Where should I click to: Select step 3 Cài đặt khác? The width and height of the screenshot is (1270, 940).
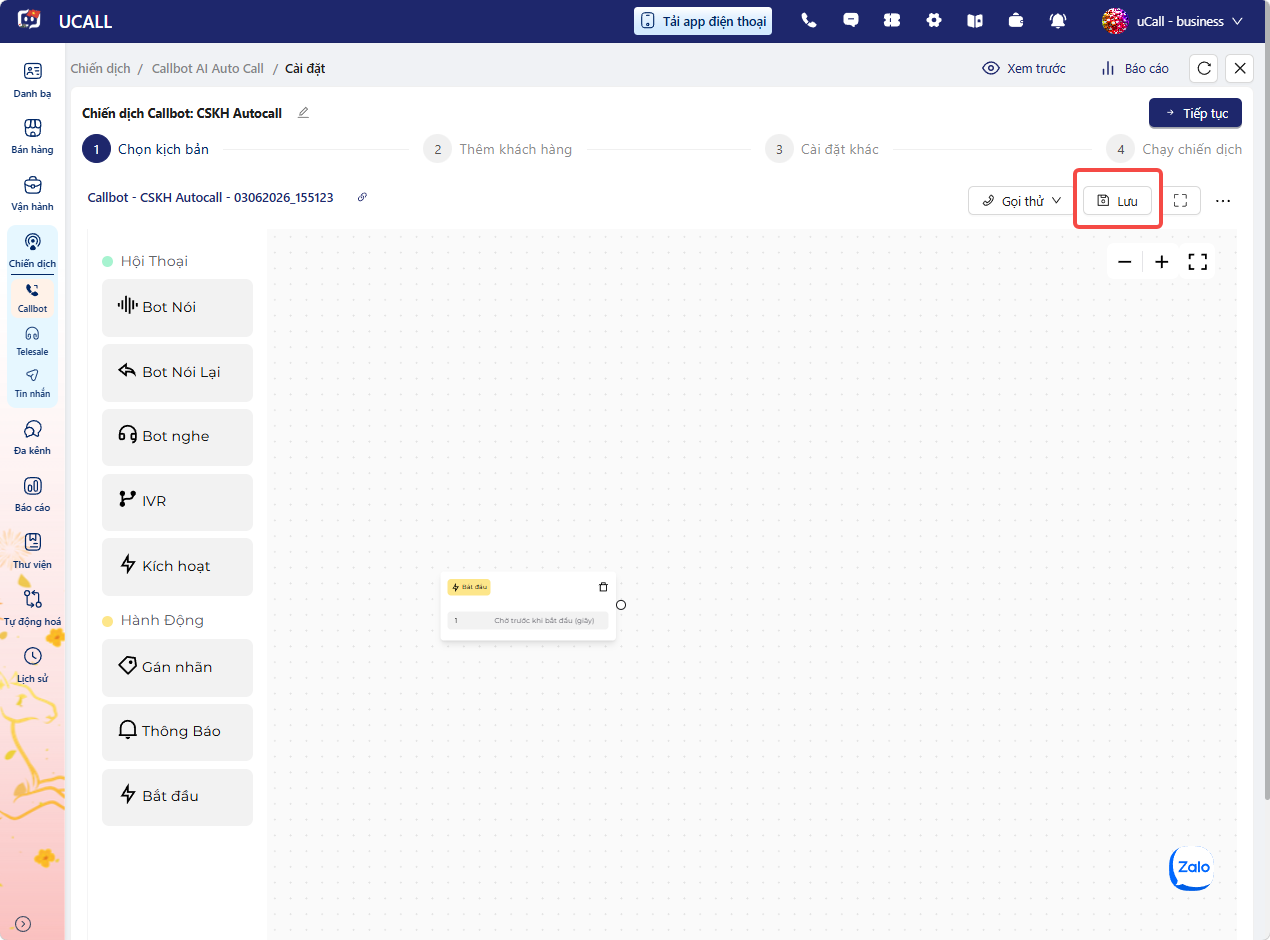point(822,149)
